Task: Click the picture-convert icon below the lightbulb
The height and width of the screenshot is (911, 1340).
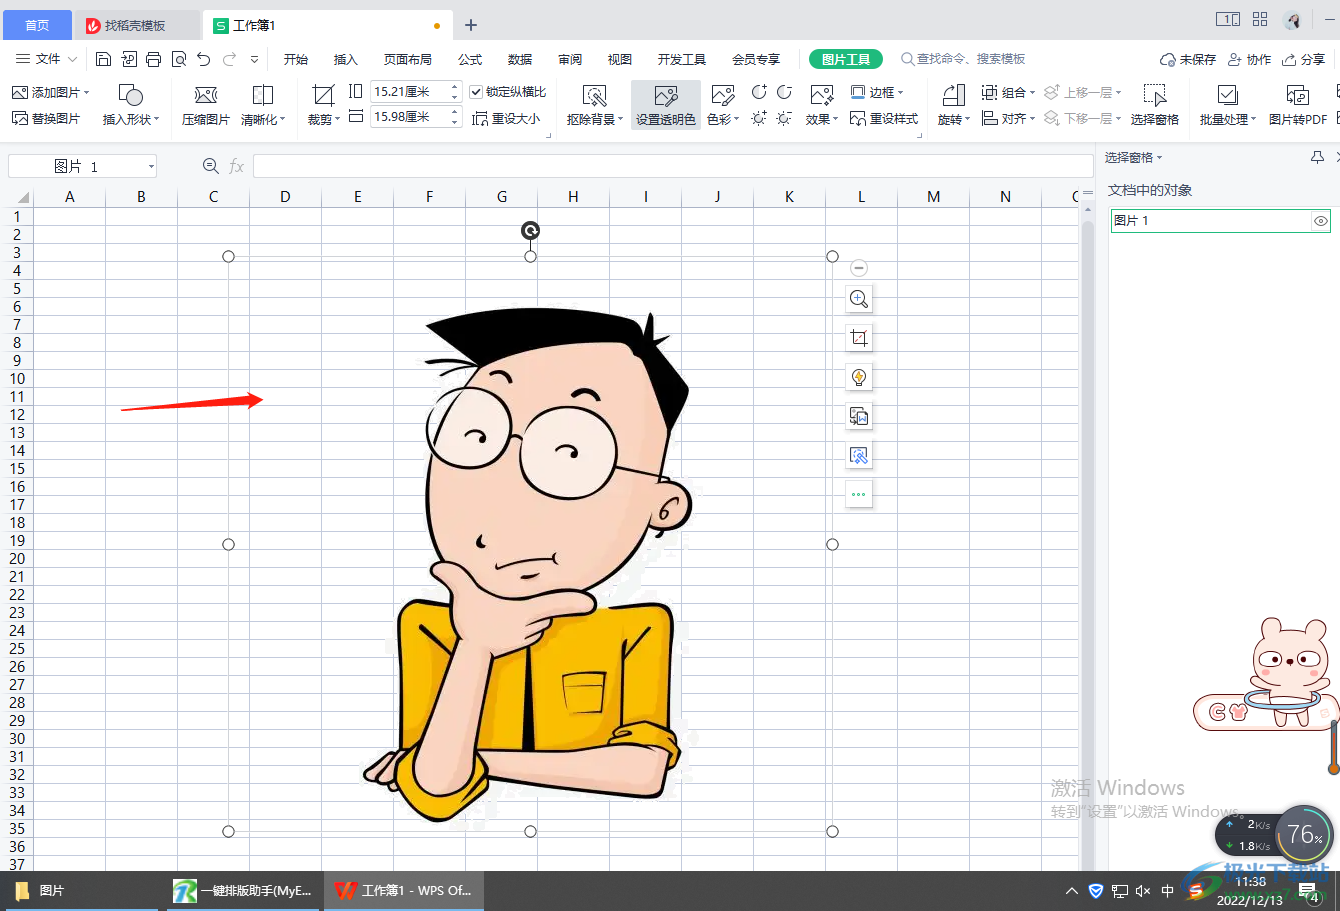Action: click(x=859, y=416)
